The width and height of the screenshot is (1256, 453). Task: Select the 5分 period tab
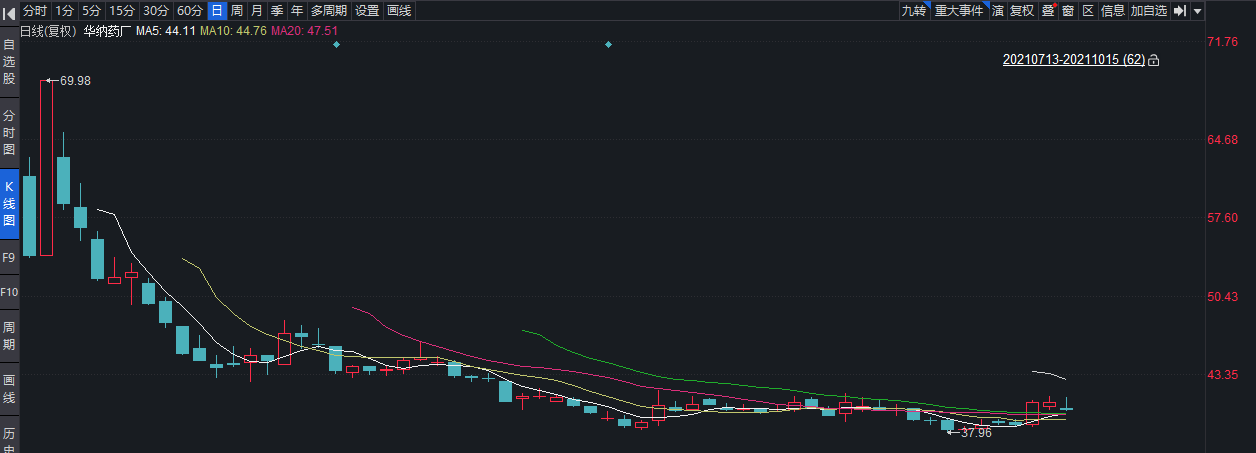click(x=91, y=10)
